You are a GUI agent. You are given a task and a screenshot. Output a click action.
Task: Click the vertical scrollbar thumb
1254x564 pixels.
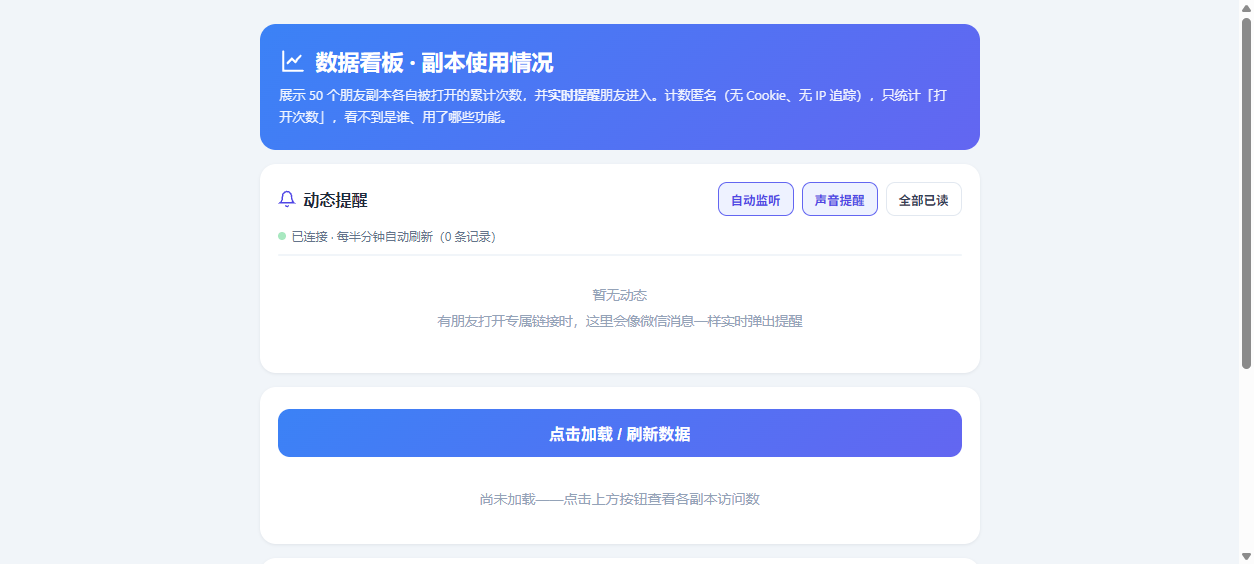tap(1246, 192)
